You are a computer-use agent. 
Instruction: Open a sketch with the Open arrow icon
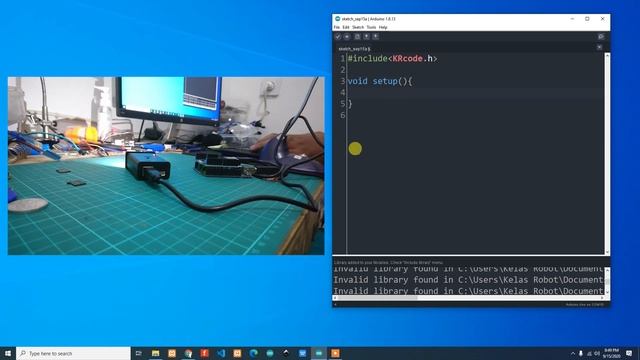coord(367,37)
